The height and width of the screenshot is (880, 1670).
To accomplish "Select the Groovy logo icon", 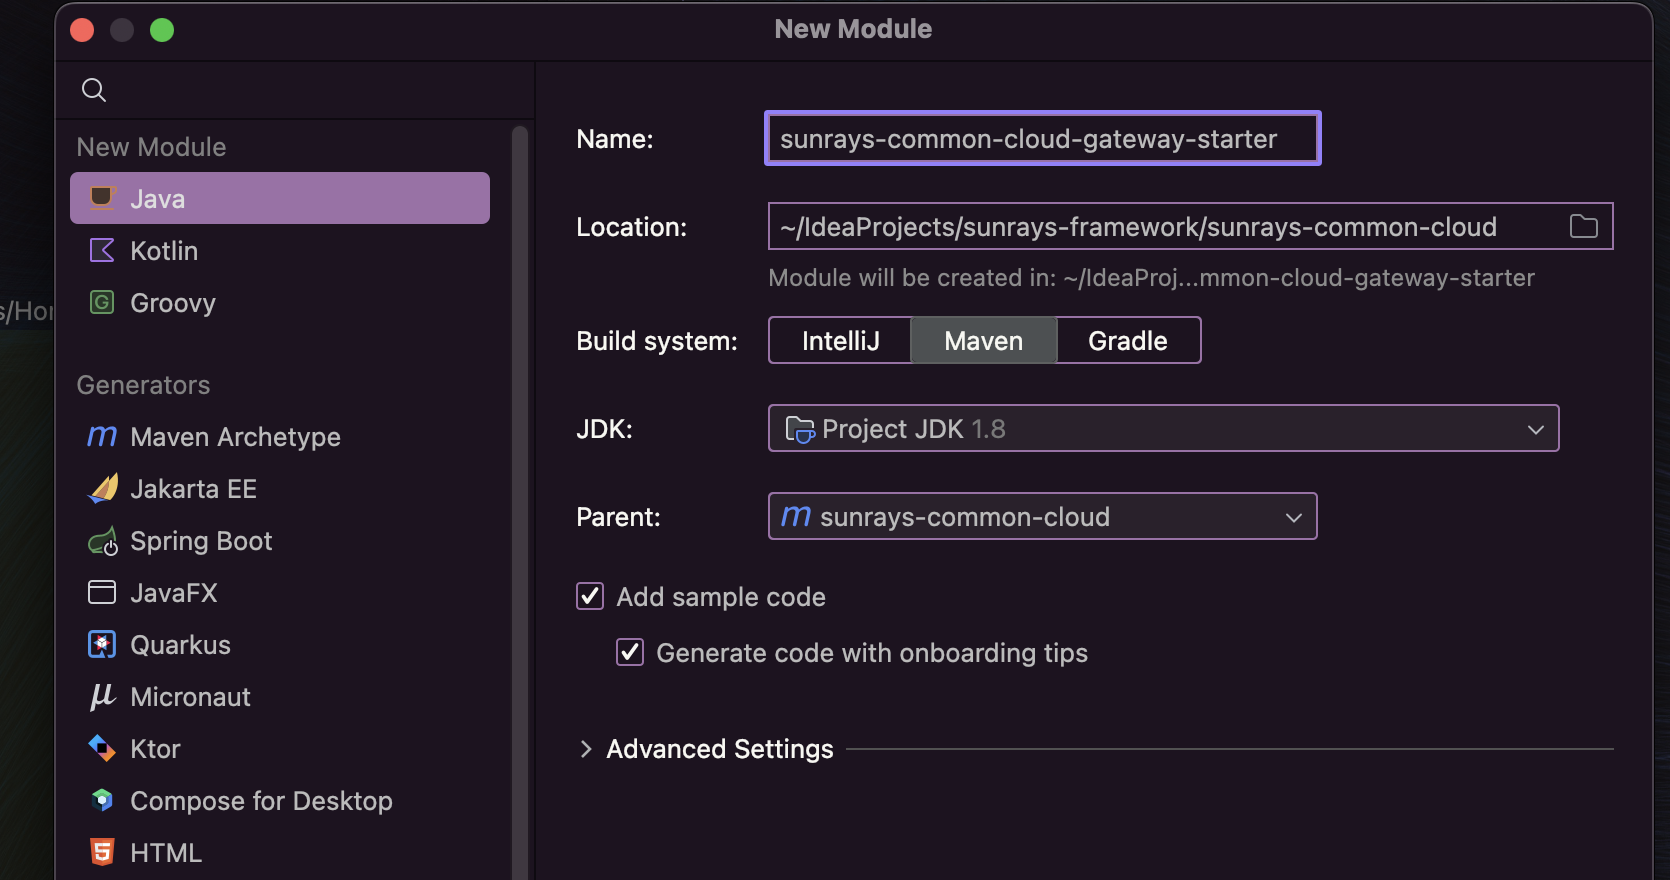I will coord(102,302).
